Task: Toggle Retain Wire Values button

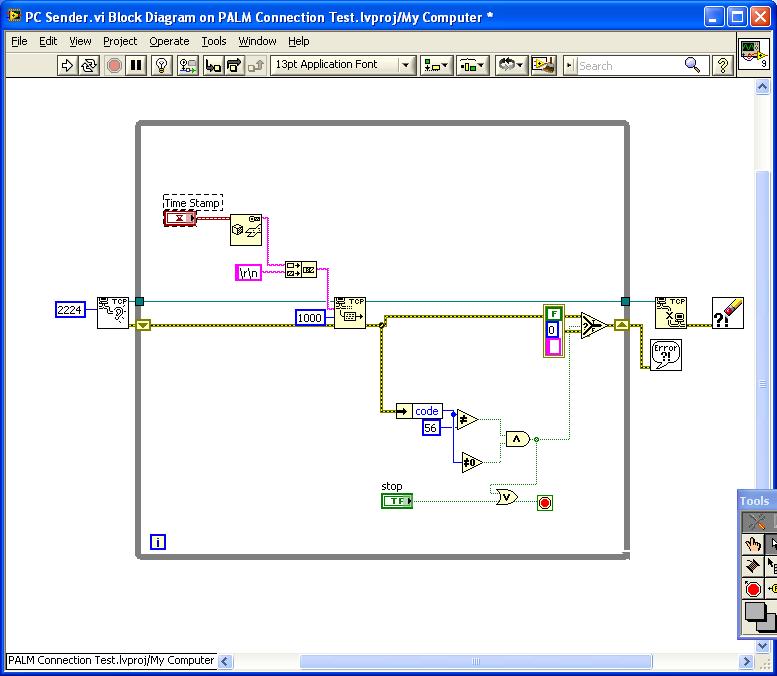Action: click(187, 65)
